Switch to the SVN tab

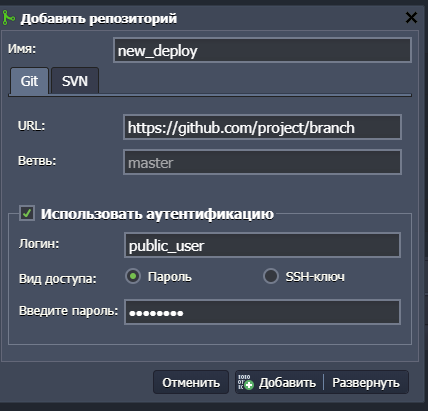pos(75,81)
